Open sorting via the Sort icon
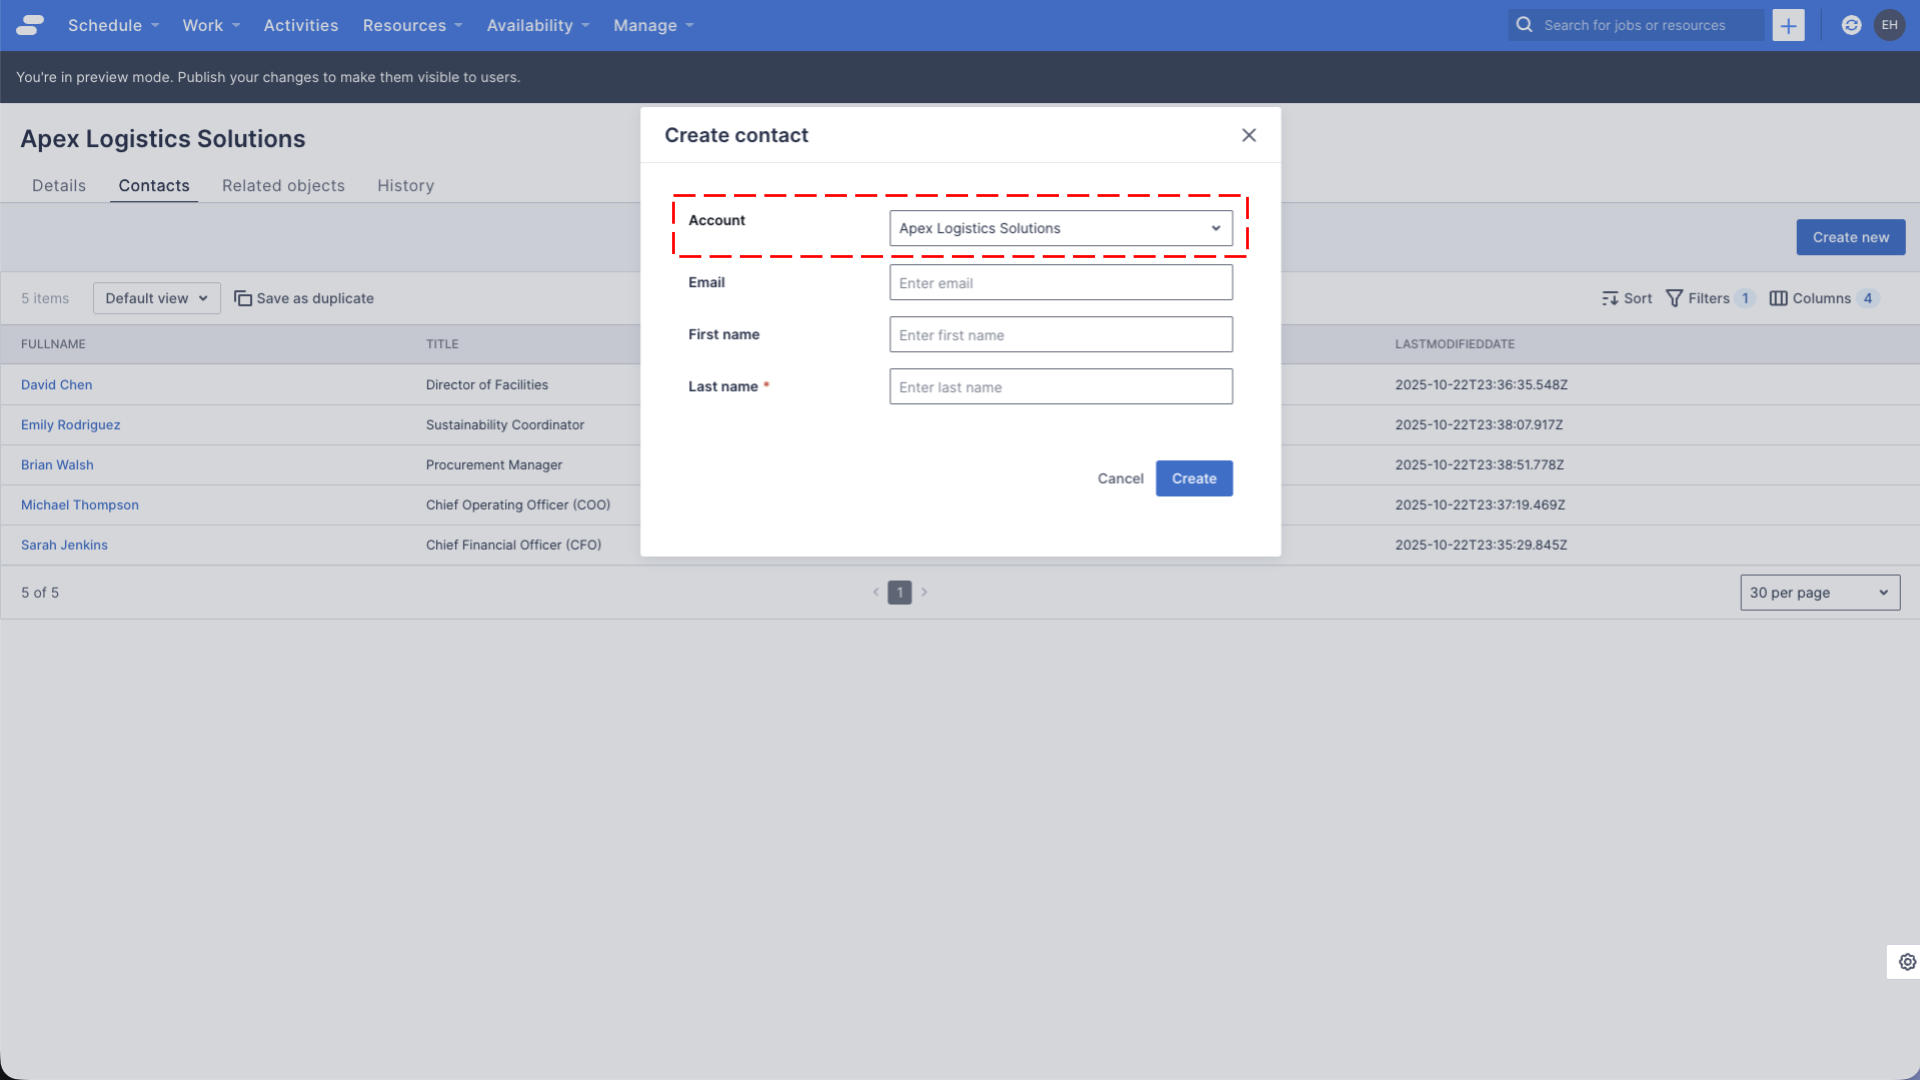The height and width of the screenshot is (1080, 1920). (1610, 298)
